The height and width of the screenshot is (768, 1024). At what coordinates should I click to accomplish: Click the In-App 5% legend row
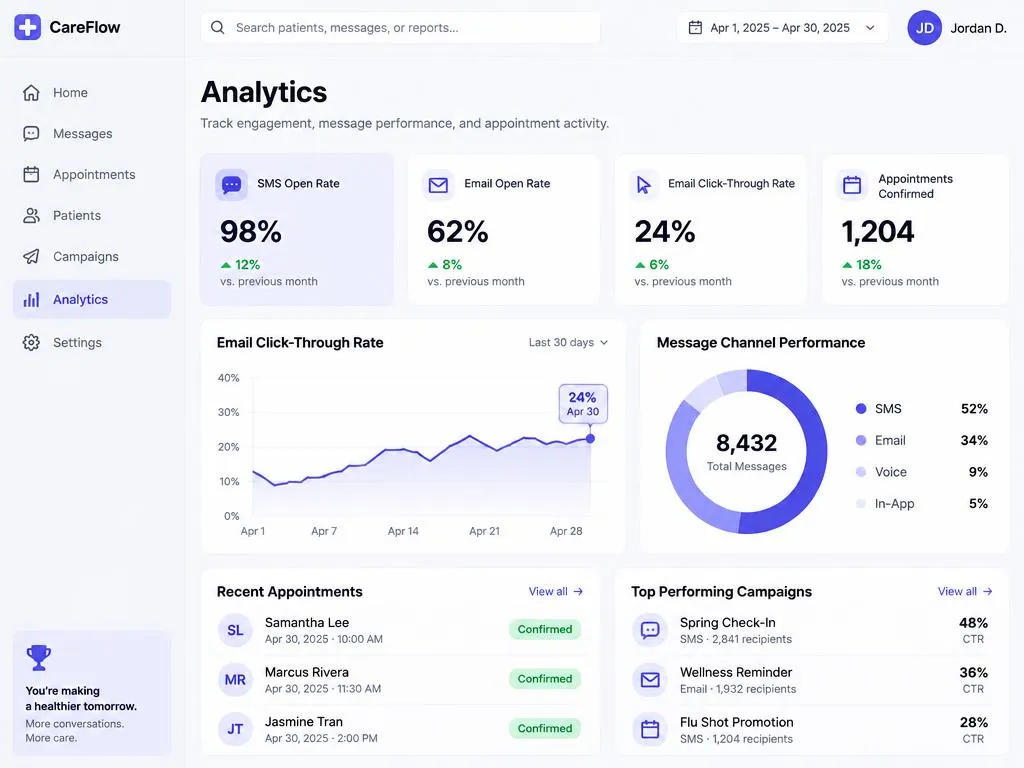pyautogui.click(x=921, y=504)
